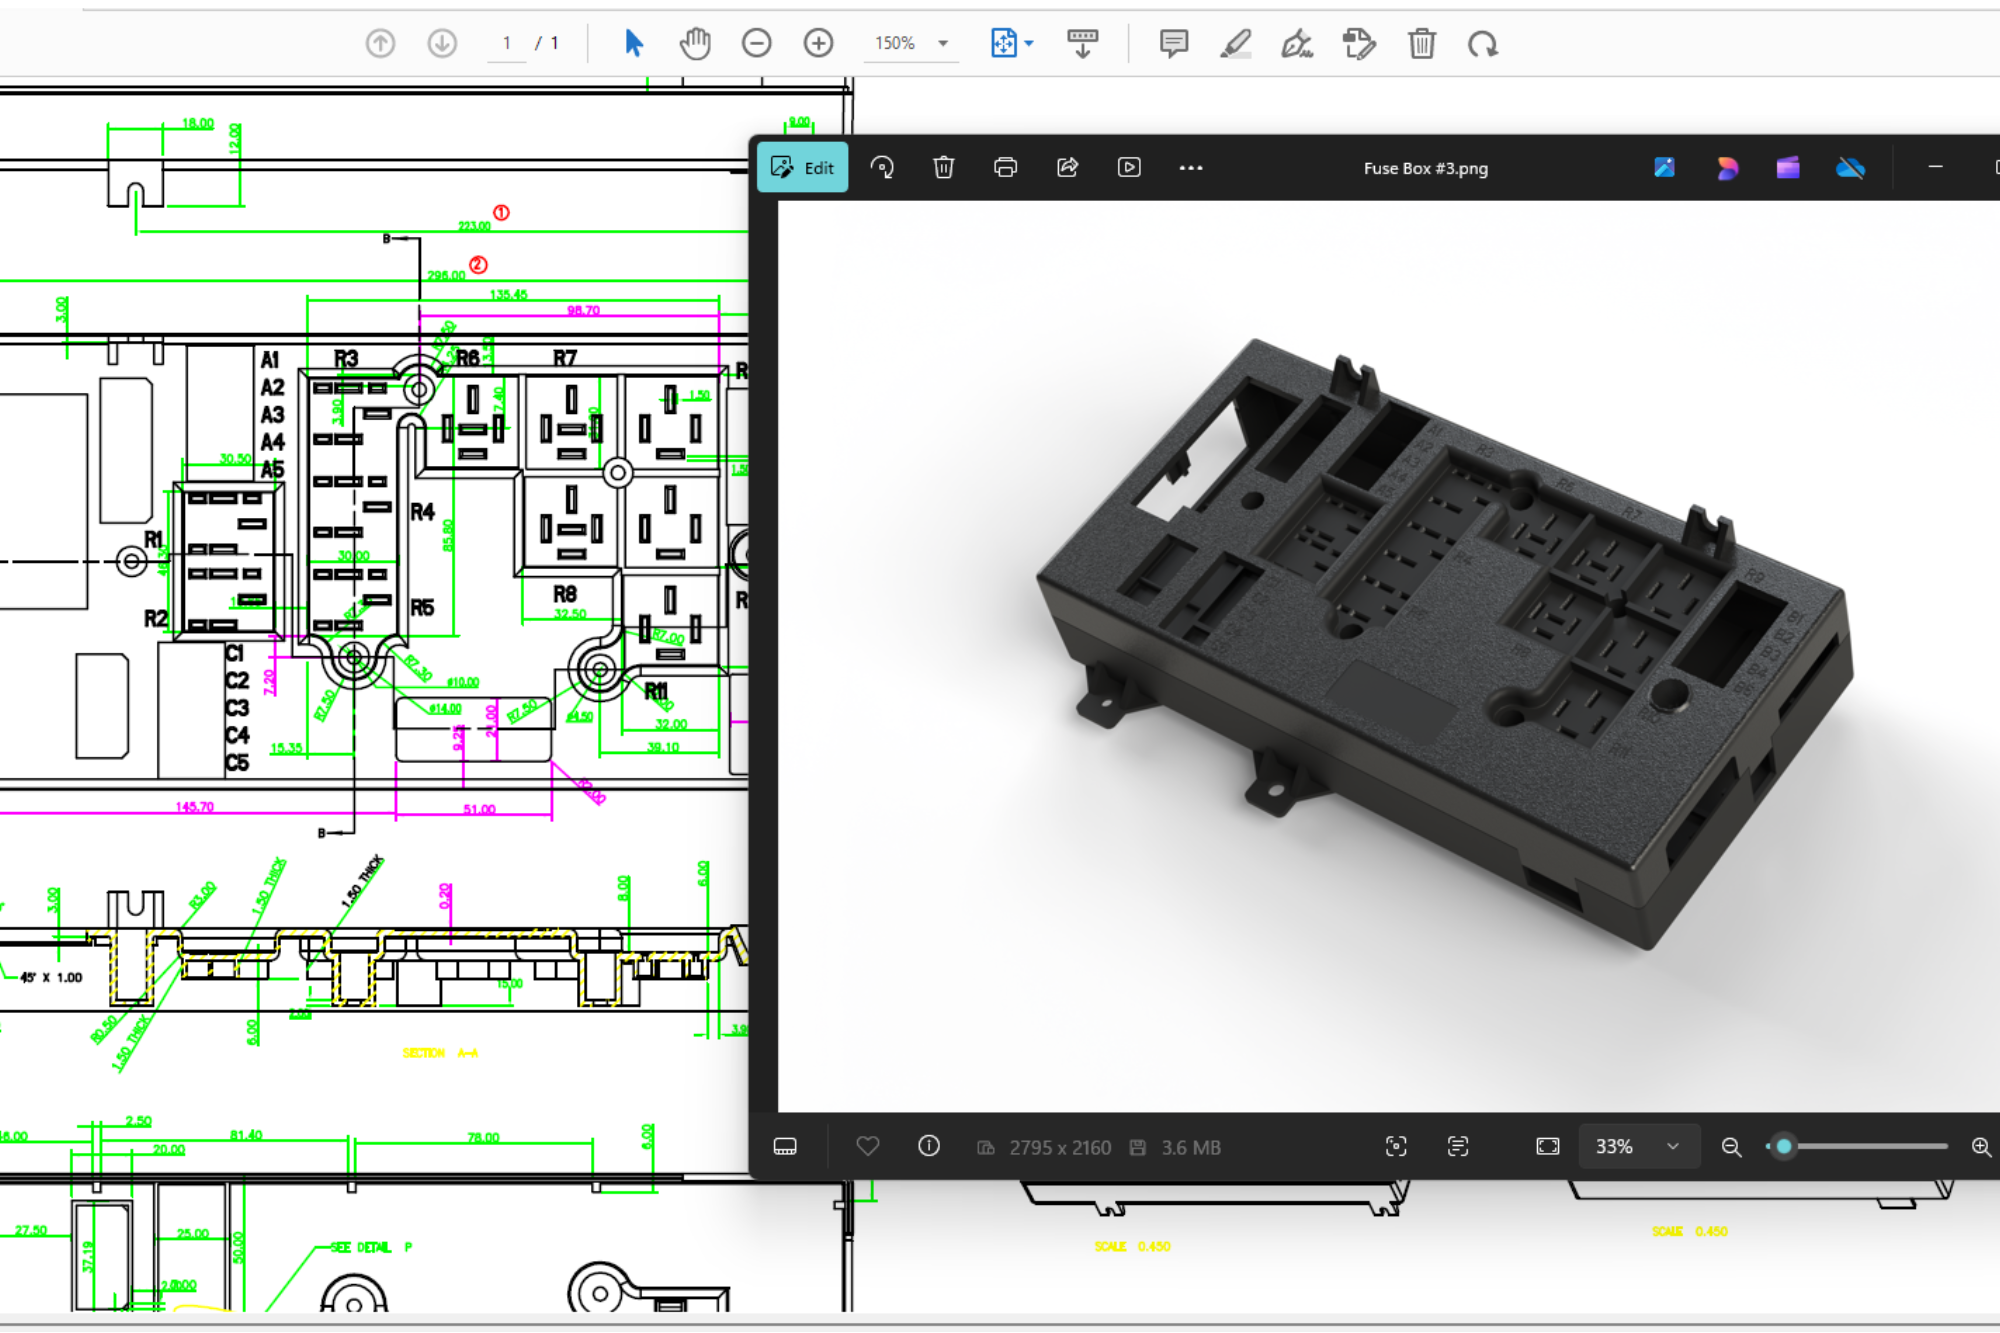
Task: Print the image from Photos
Action: pyautogui.click(x=1005, y=167)
